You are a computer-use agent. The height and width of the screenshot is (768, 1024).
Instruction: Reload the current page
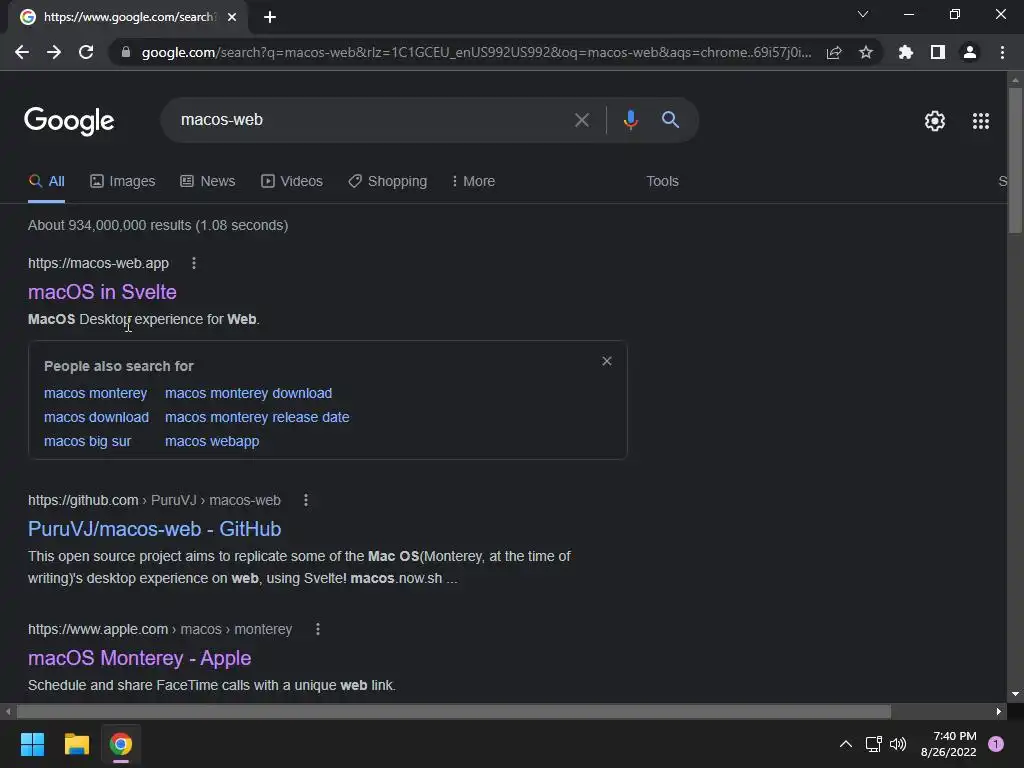(86, 52)
